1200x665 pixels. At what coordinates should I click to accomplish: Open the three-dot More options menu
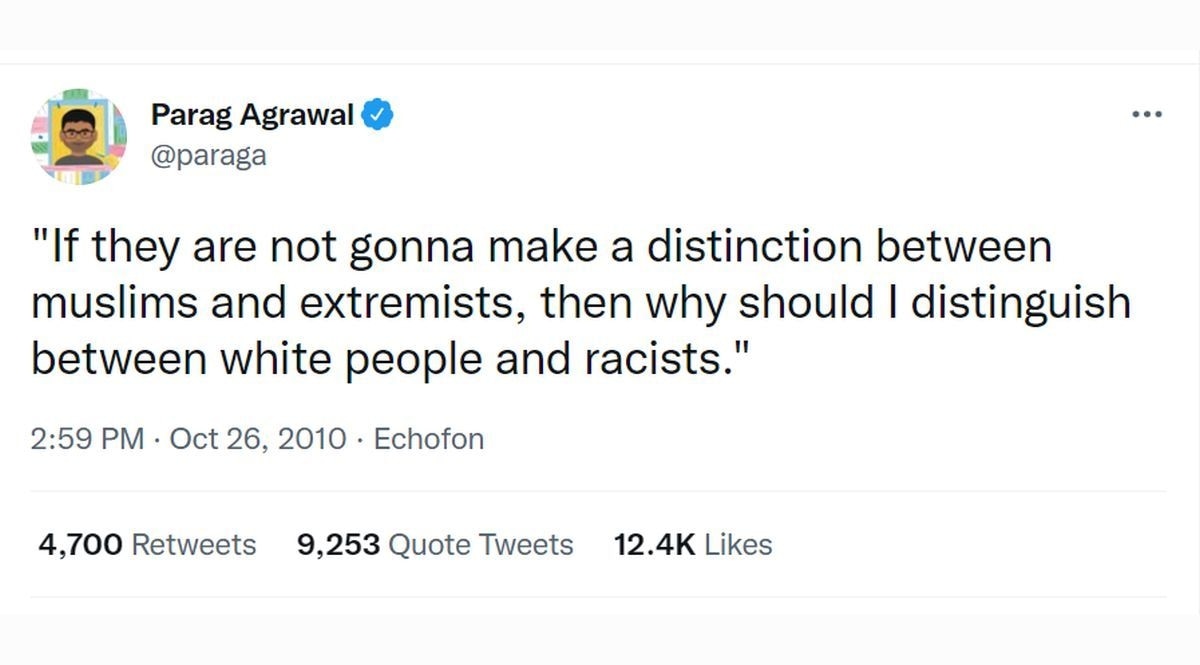point(1147,115)
